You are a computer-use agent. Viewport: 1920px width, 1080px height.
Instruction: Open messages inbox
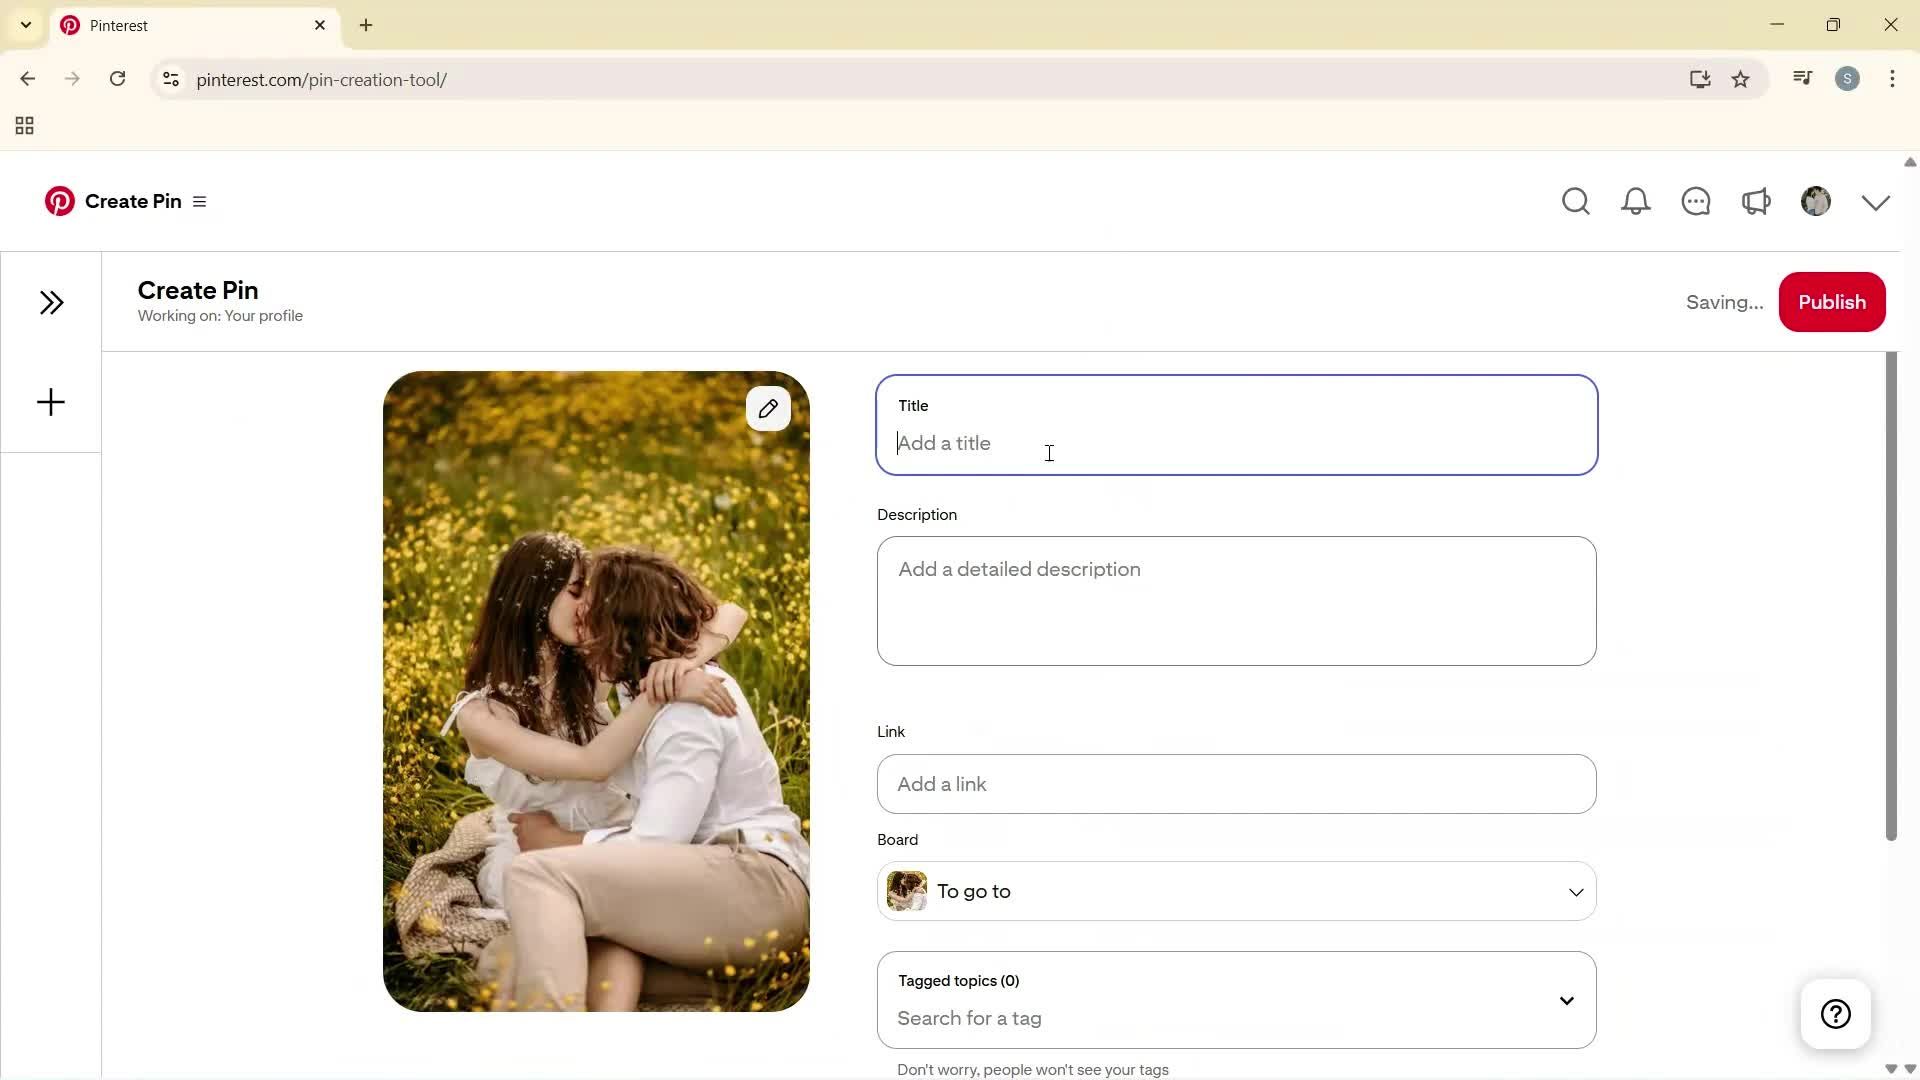tap(1696, 201)
